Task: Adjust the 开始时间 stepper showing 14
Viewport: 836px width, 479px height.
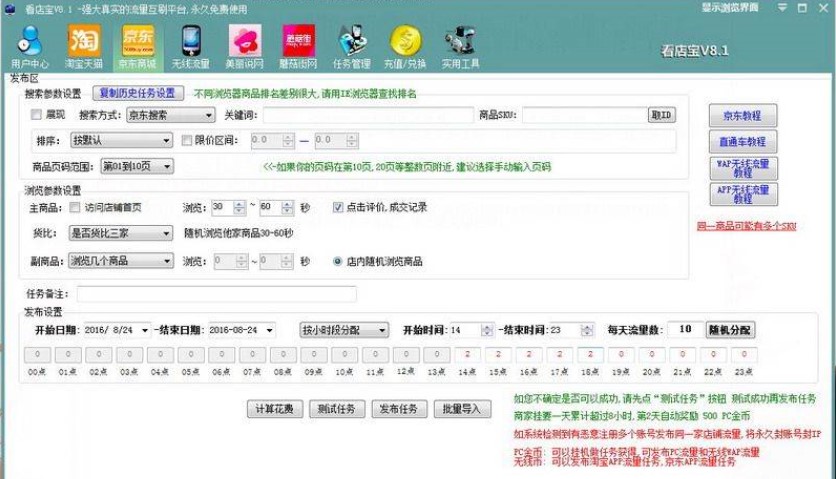Action: tap(487, 330)
